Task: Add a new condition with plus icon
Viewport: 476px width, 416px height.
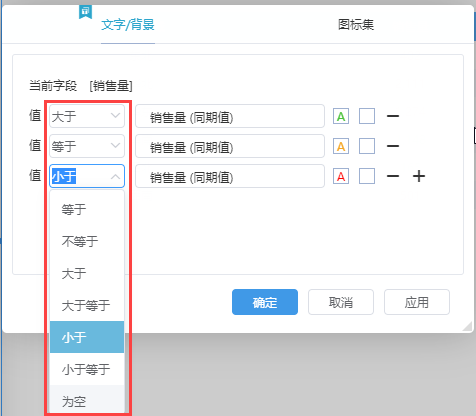Action: (x=419, y=176)
